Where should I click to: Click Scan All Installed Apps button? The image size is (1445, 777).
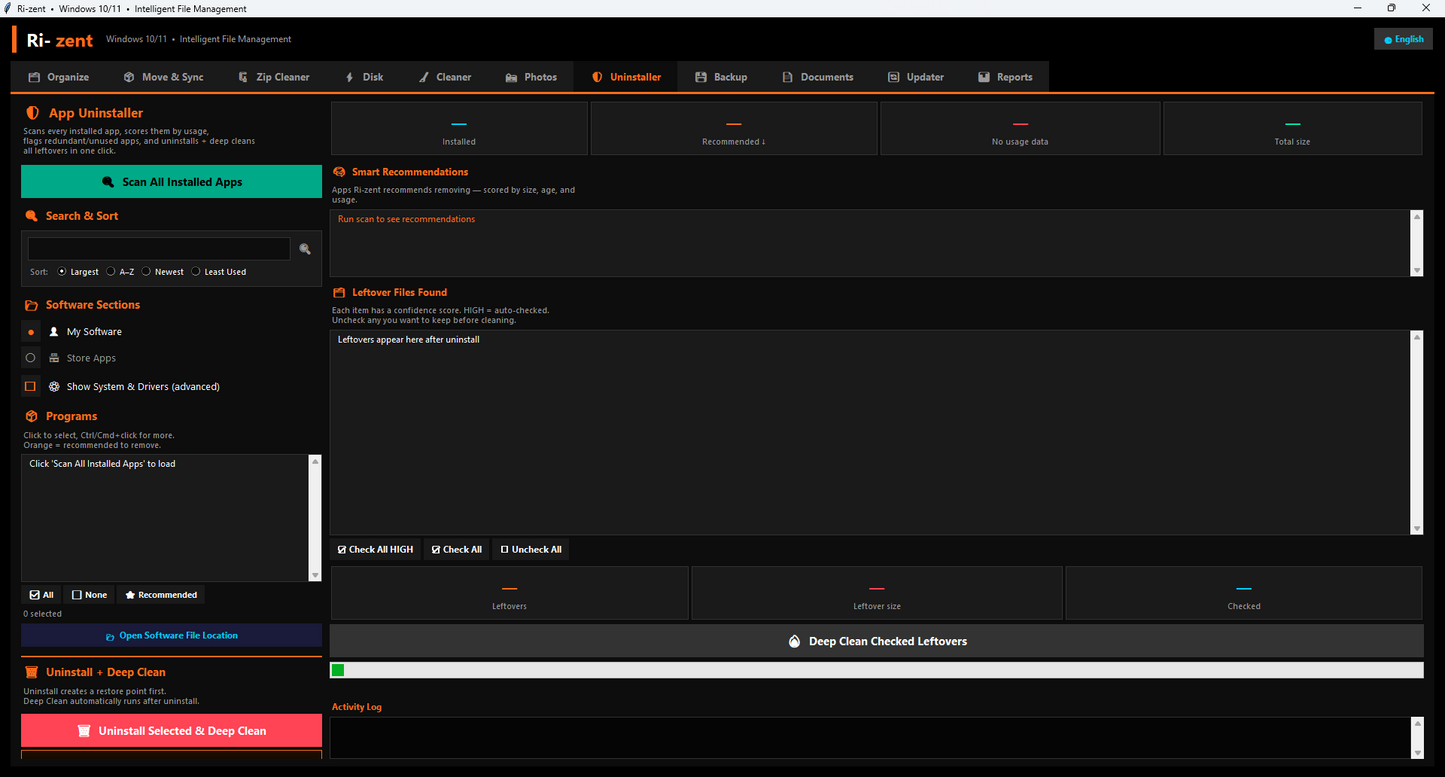pyautogui.click(x=172, y=182)
